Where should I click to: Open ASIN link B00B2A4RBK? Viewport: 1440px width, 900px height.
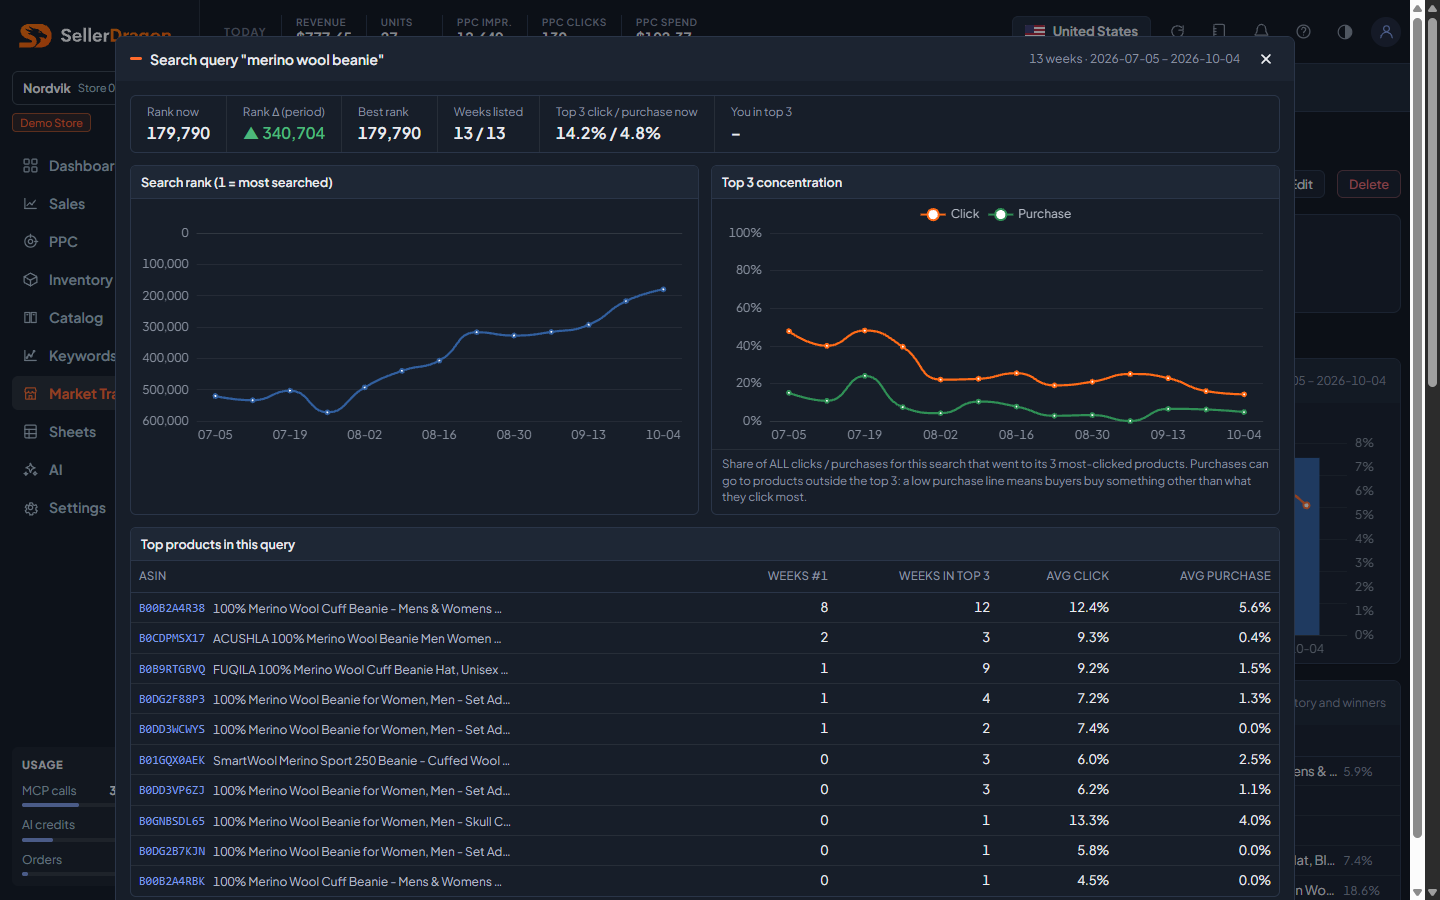click(172, 881)
